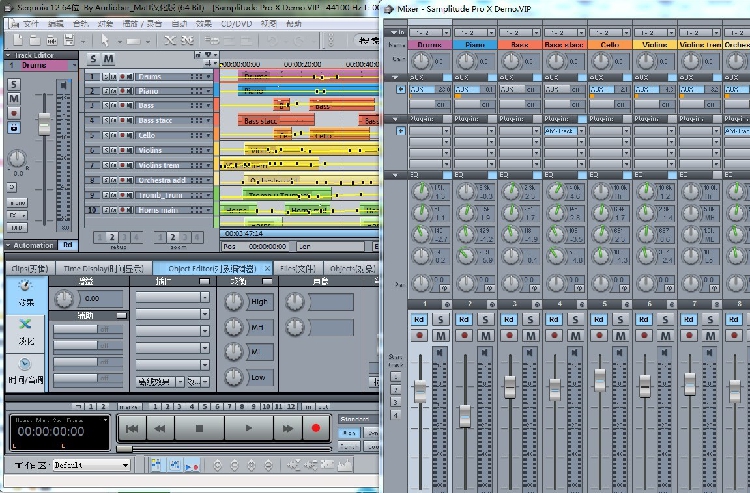Create a new project with the blank page icon

point(18,40)
